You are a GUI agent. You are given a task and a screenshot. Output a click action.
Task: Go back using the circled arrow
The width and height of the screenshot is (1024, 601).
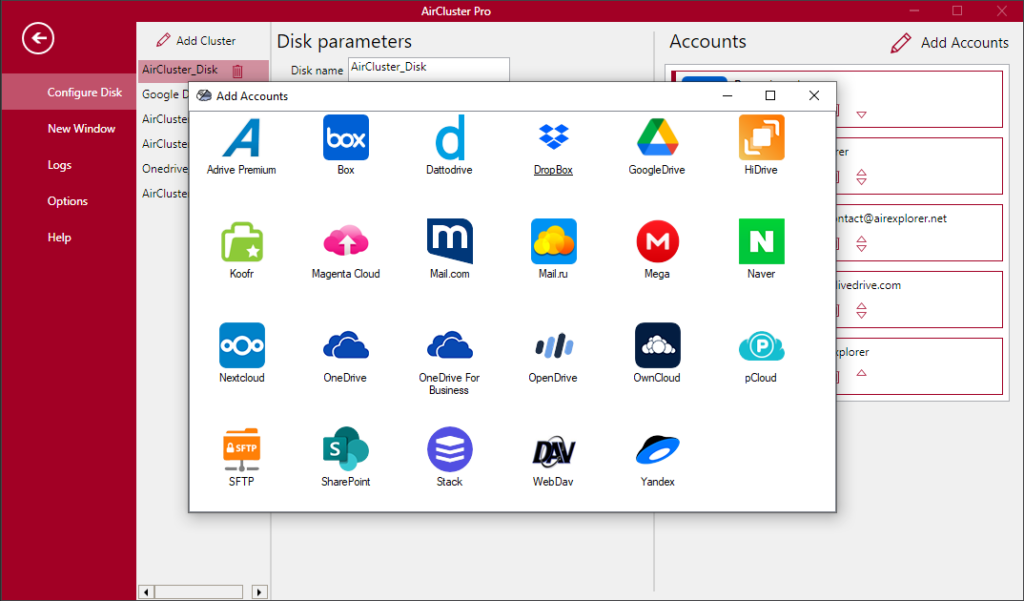point(38,38)
